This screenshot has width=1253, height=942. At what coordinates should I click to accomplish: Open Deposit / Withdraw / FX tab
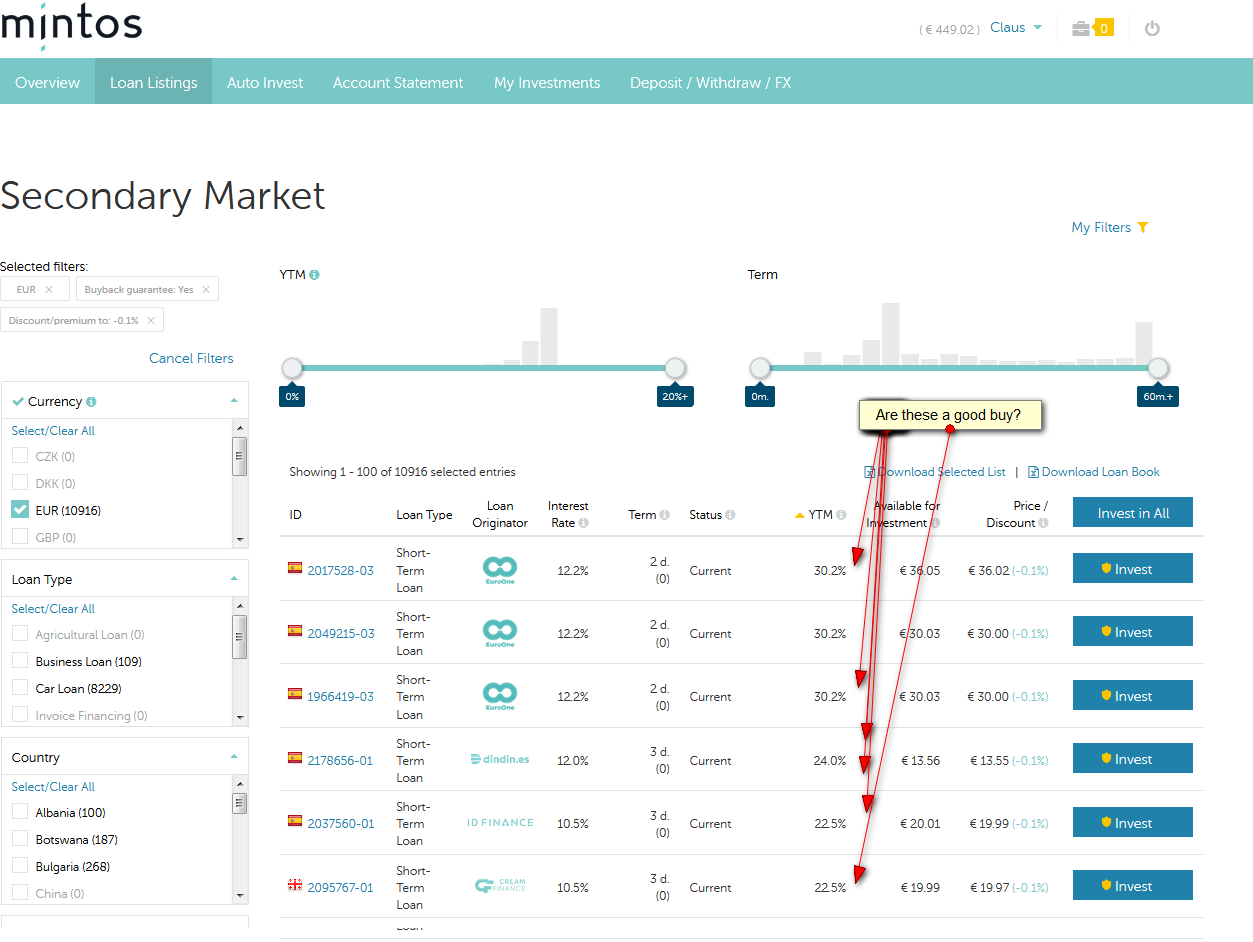[710, 83]
